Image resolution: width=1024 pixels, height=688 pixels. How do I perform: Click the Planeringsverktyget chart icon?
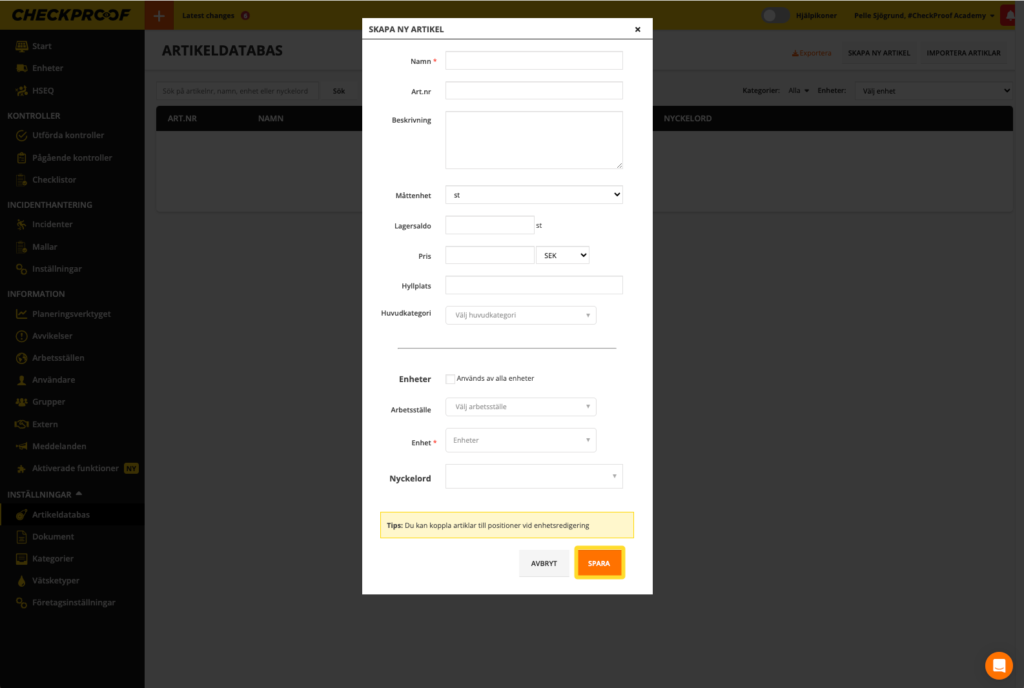pos(22,313)
